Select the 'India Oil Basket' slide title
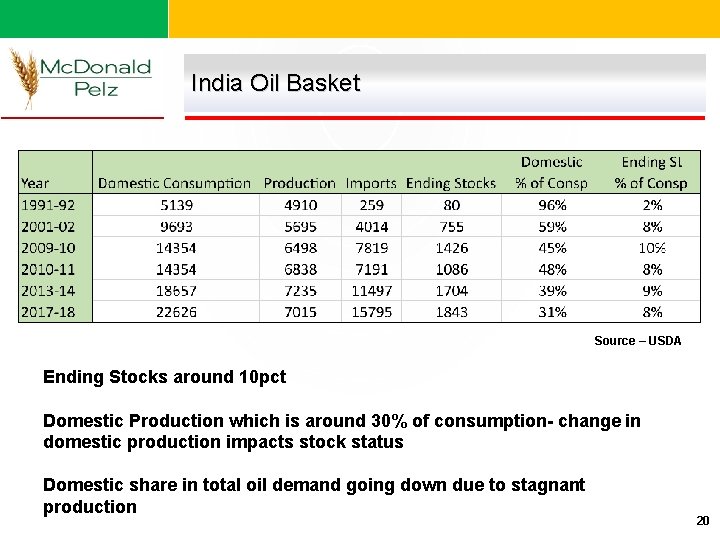The width and height of the screenshot is (720, 540). [x=276, y=83]
